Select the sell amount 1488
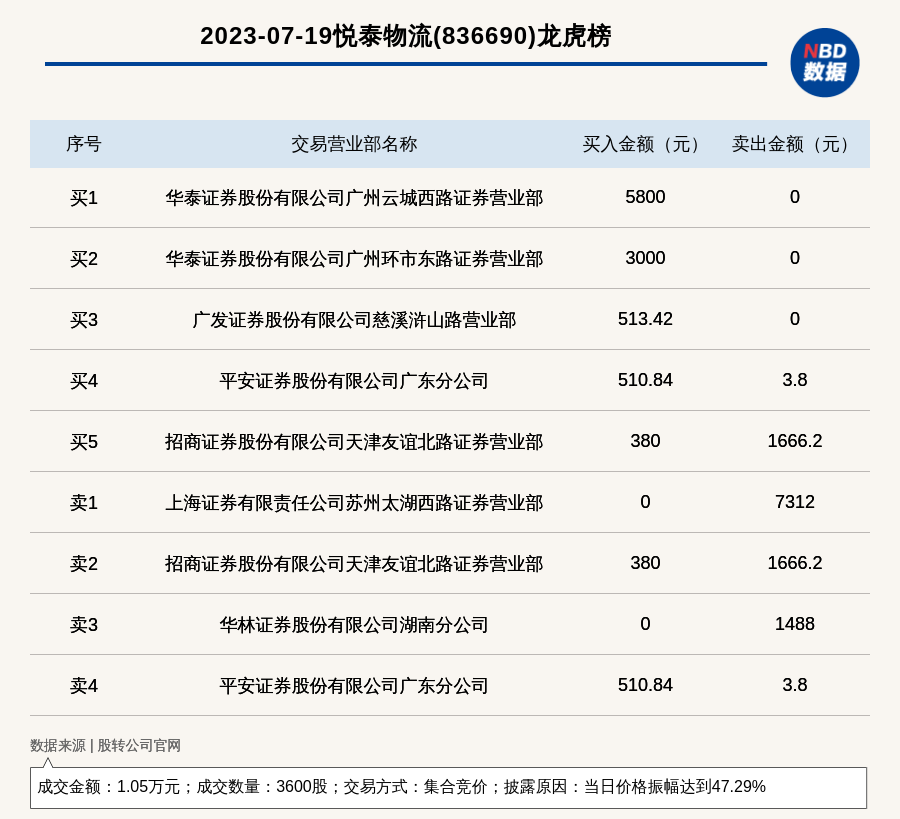 point(794,624)
